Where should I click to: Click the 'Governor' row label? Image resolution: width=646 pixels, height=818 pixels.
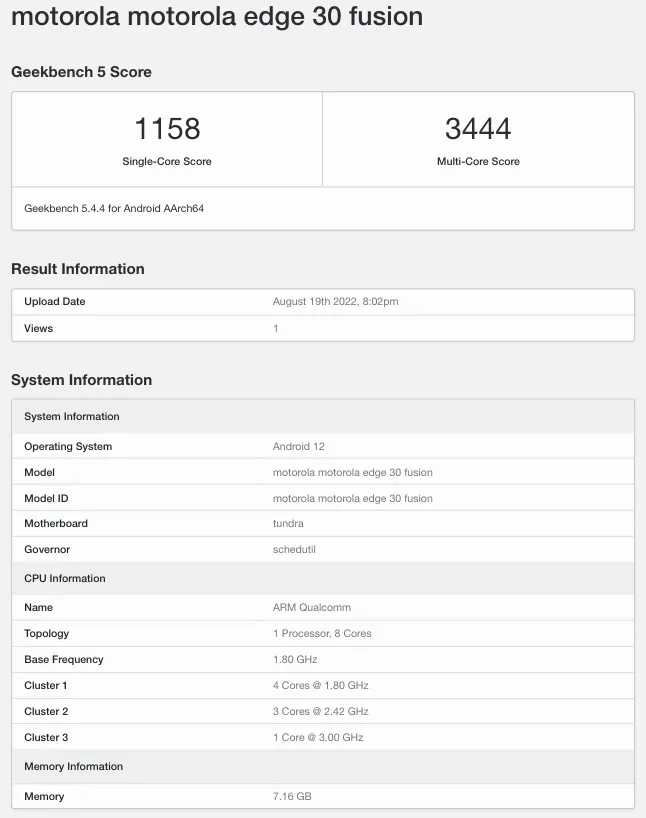[x=47, y=550]
